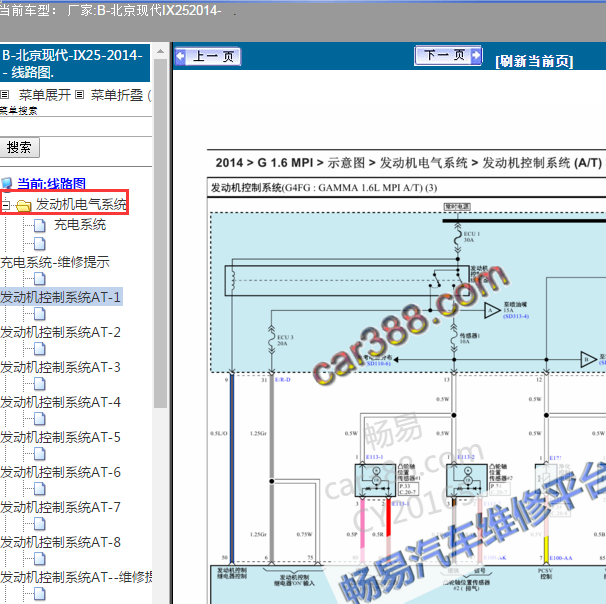The image size is (606, 604).
Task: Click page icon above 发动机控制系统AT-1
Action: 40,279
